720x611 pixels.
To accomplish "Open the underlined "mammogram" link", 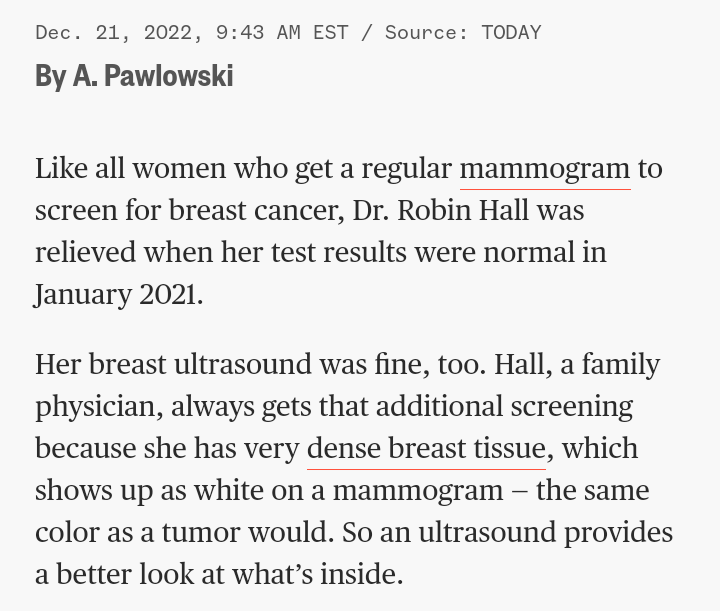I will click(544, 169).
